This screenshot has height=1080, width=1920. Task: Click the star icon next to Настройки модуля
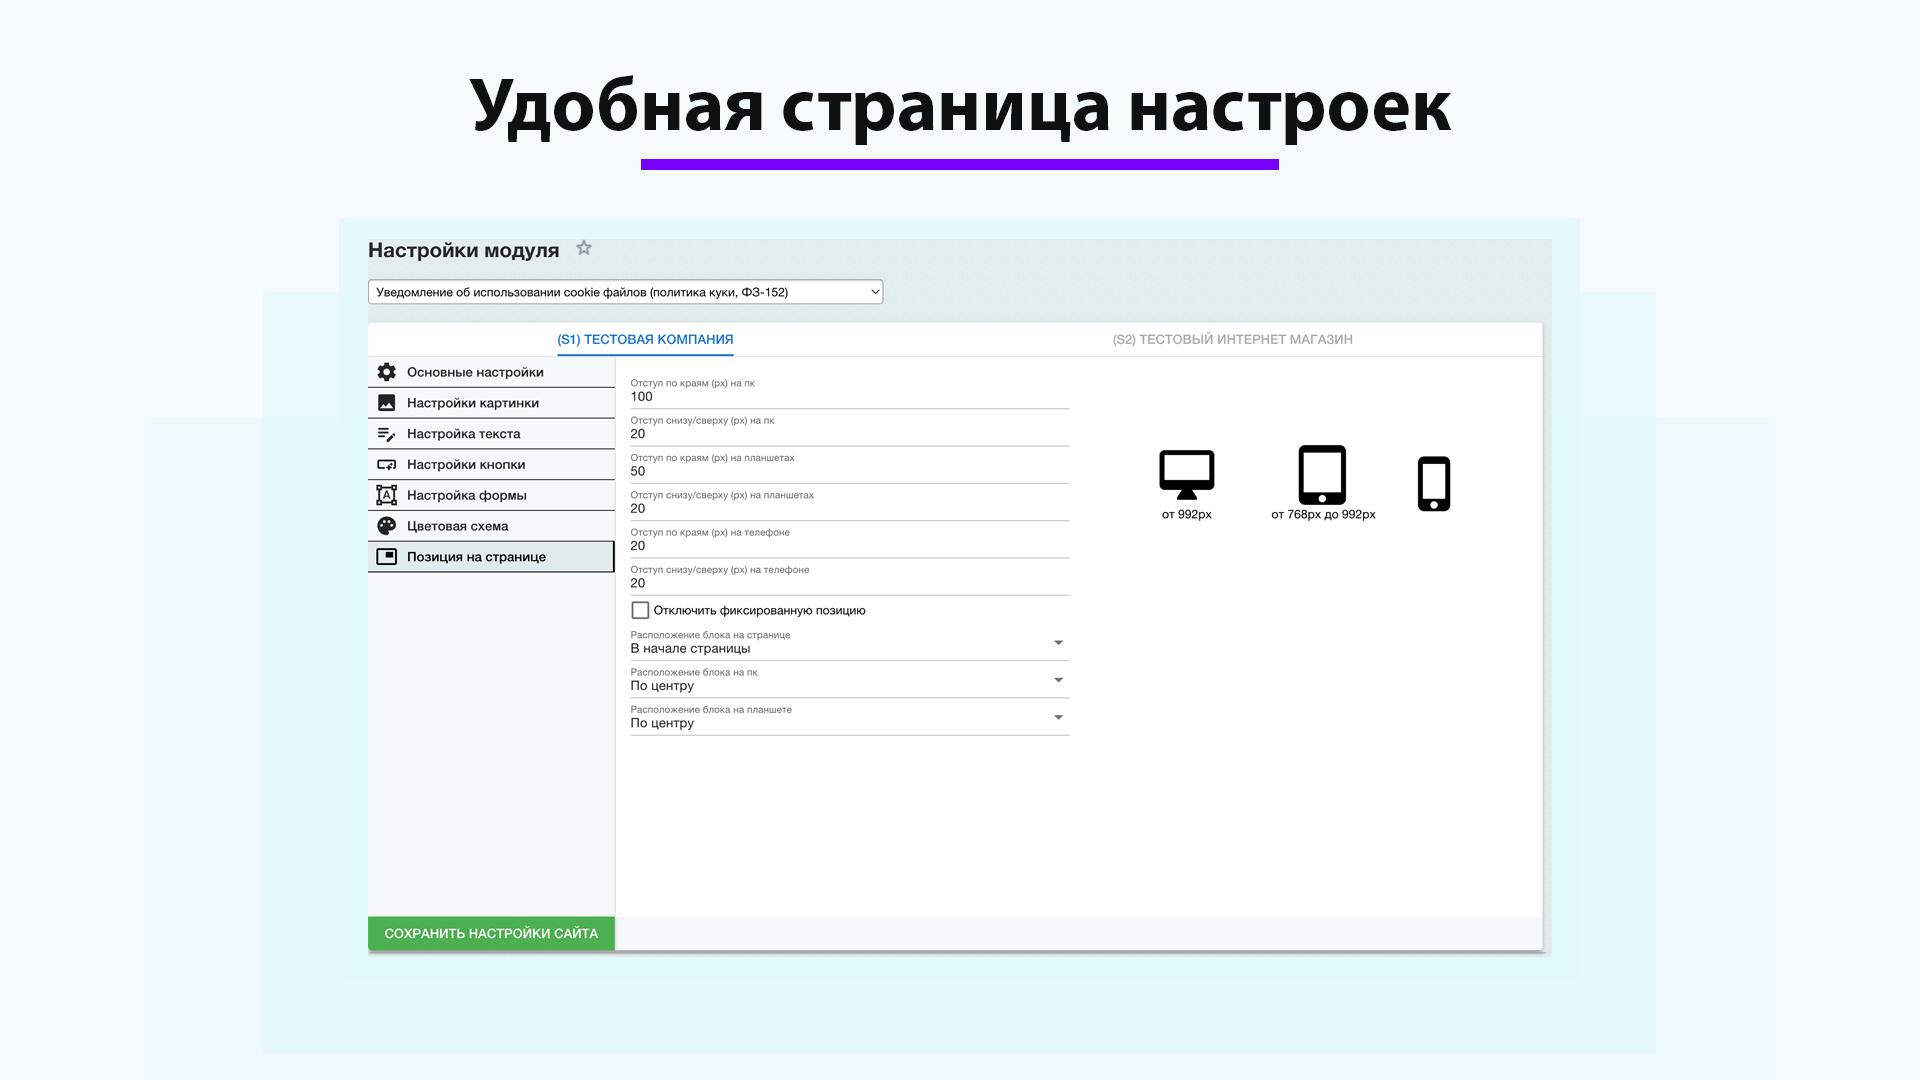(583, 248)
